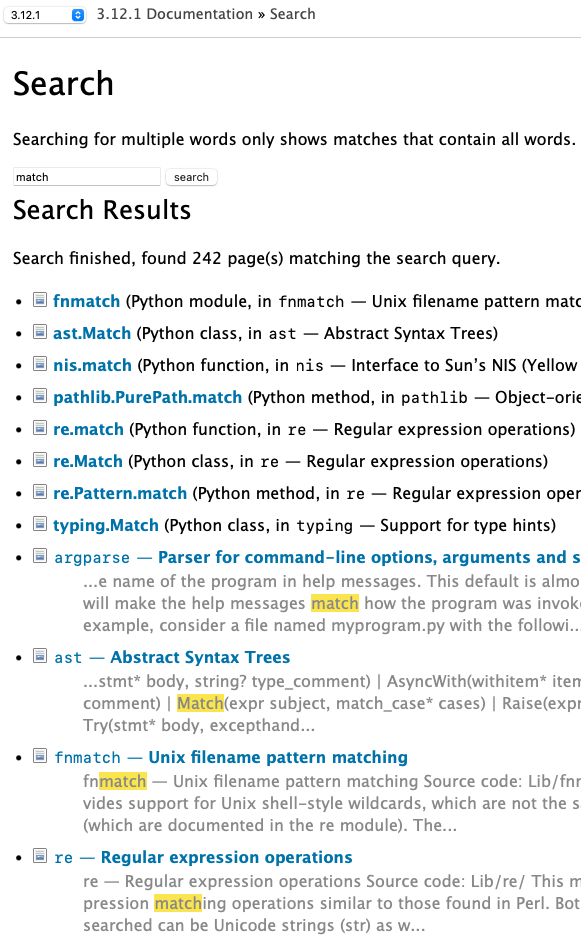Click the page icon next to typing.Match result
This screenshot has width=581, height=944.
(40, 524)
